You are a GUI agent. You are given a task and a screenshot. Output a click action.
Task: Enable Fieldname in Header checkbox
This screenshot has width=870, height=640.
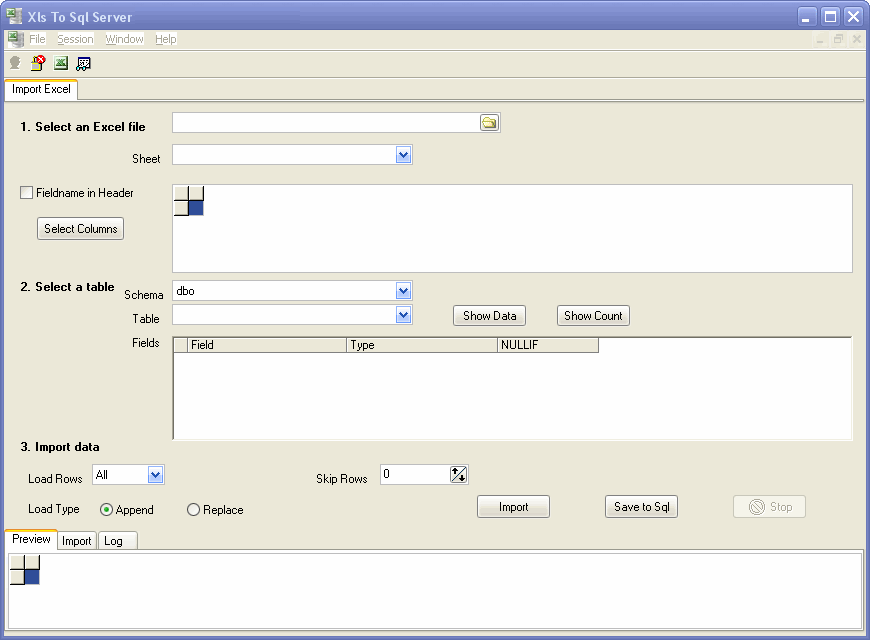[26, 193]
